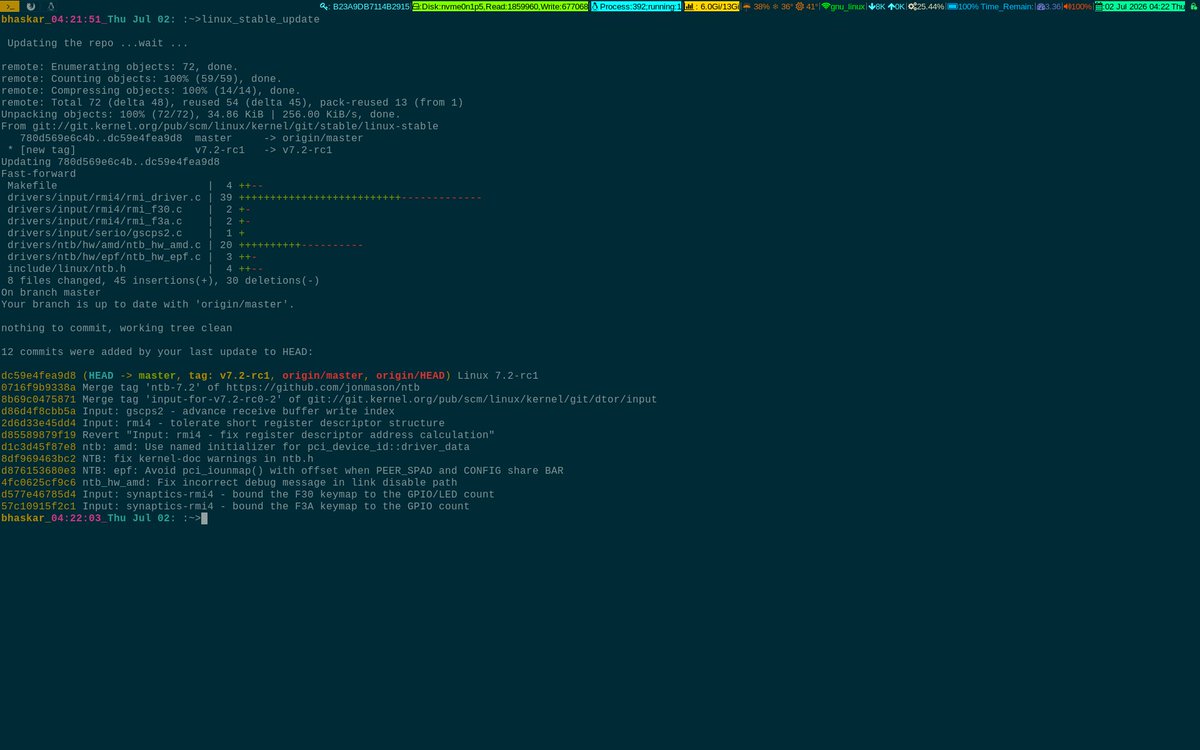Click the Revert 'Input: rmi4' commit line

coord(248,435)
